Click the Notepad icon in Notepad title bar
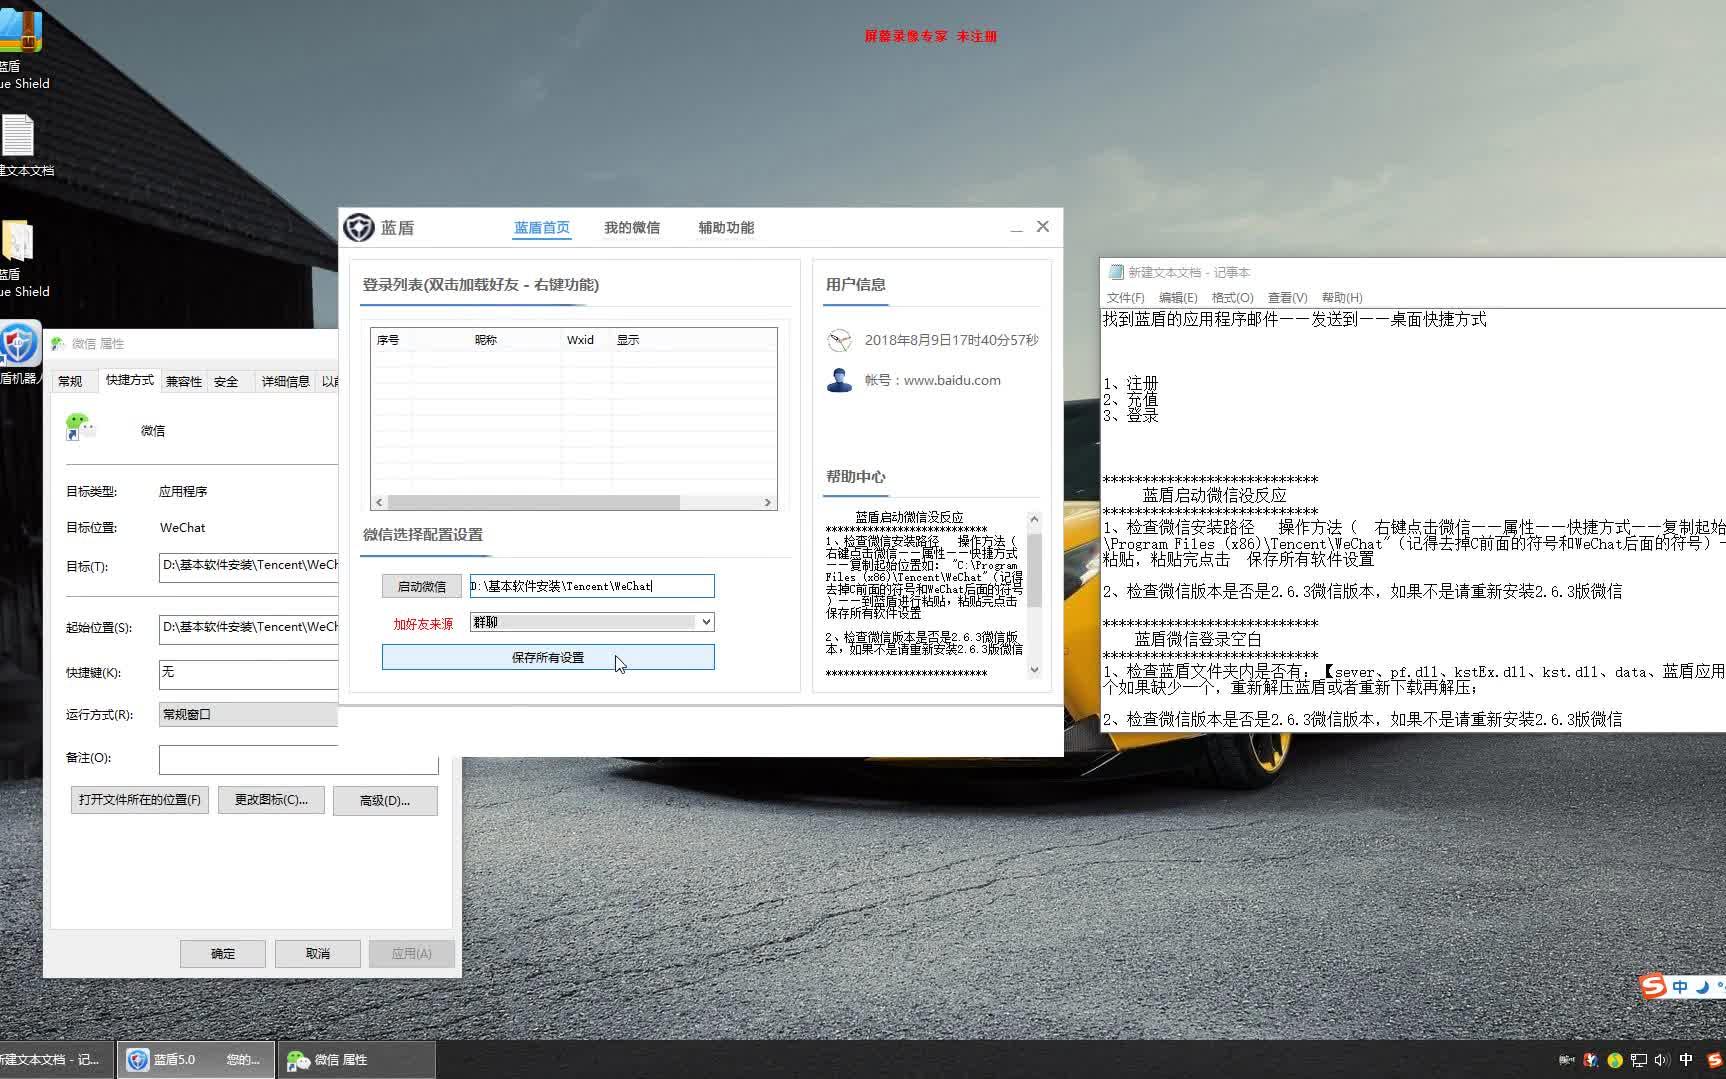 click(x=1116, y=272)
